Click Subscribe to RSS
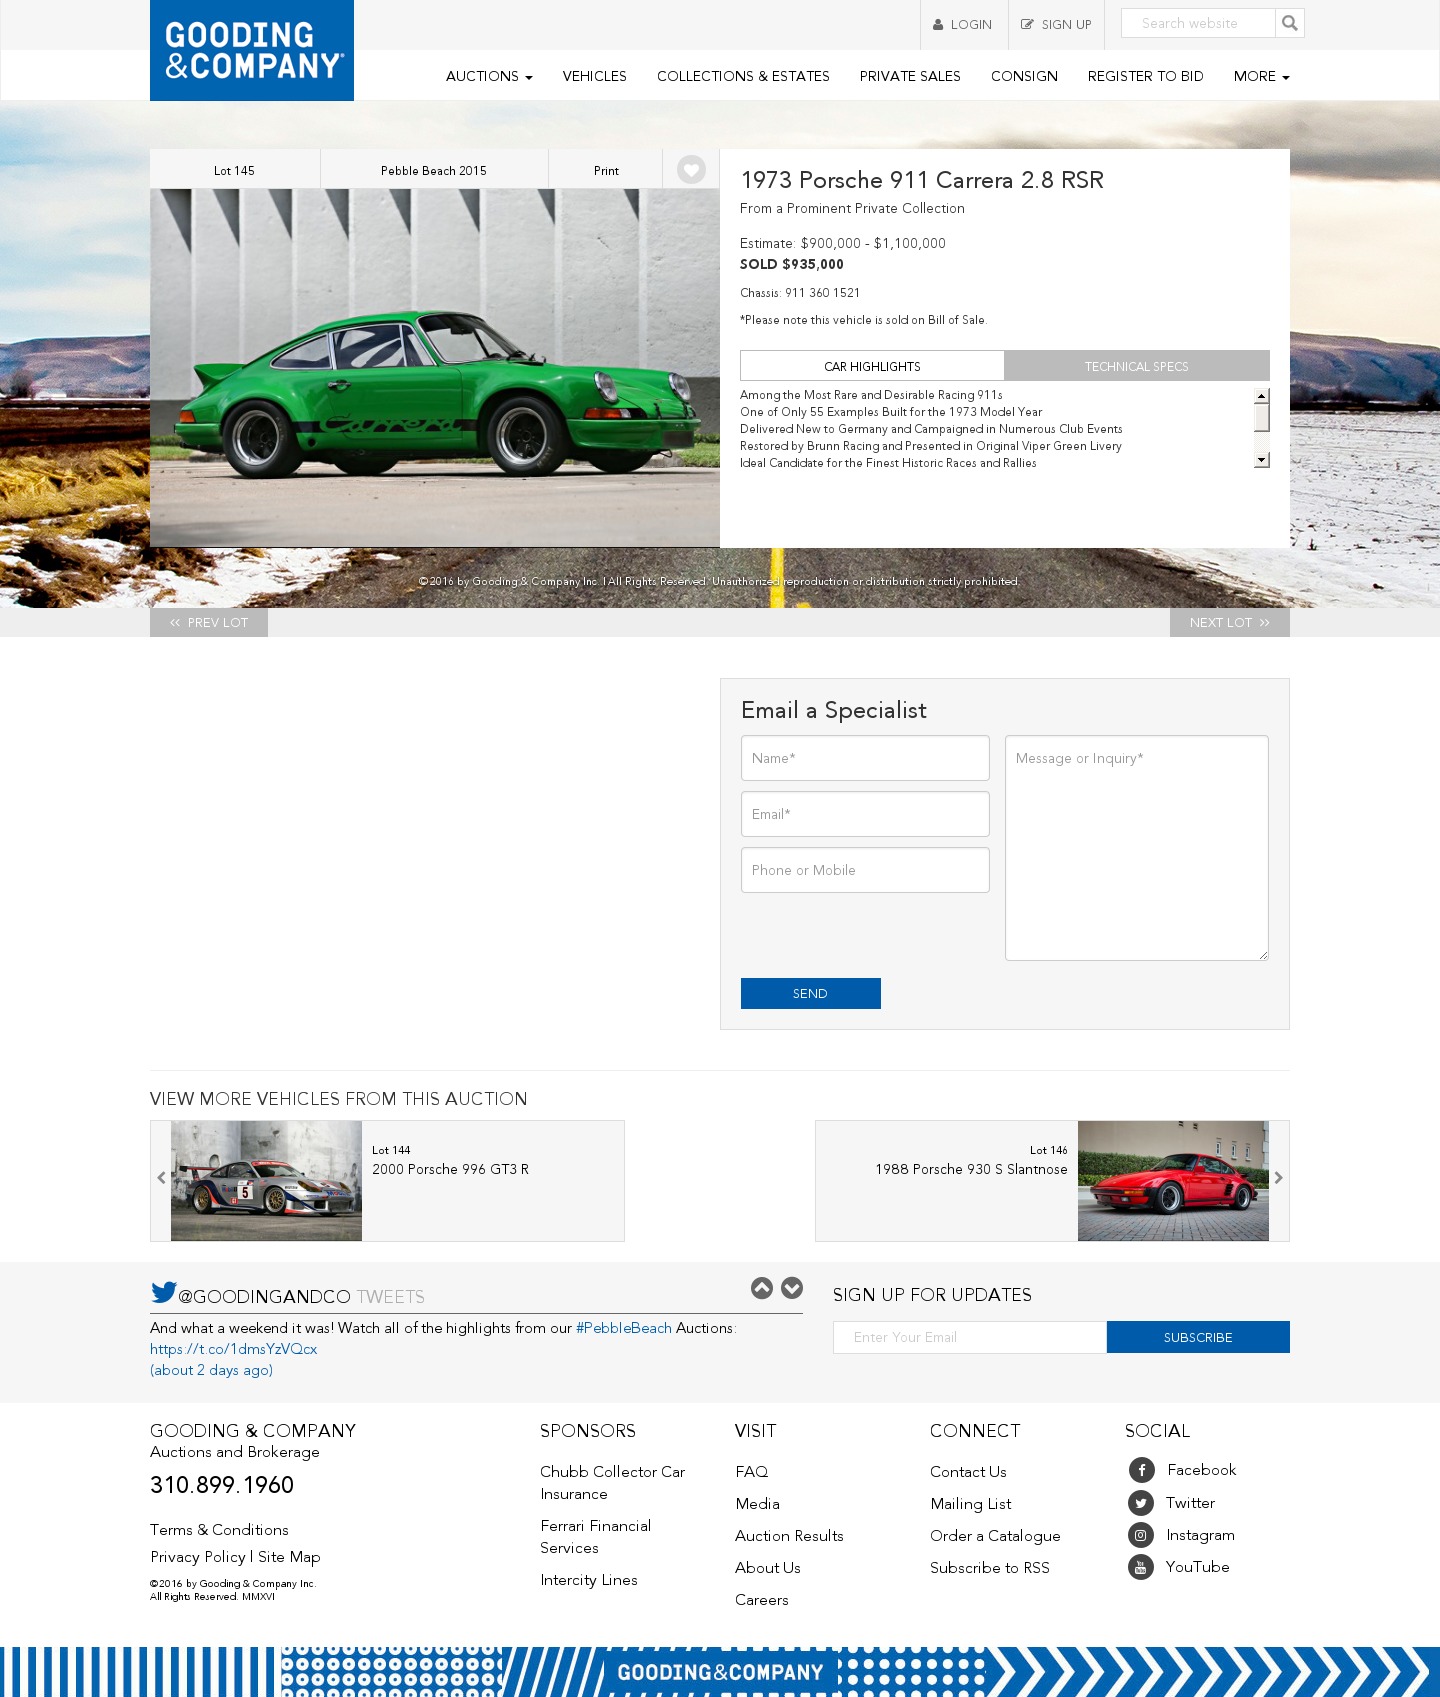The width and height of the screenshot is (1440, 1697). (x=990, y=1568)
